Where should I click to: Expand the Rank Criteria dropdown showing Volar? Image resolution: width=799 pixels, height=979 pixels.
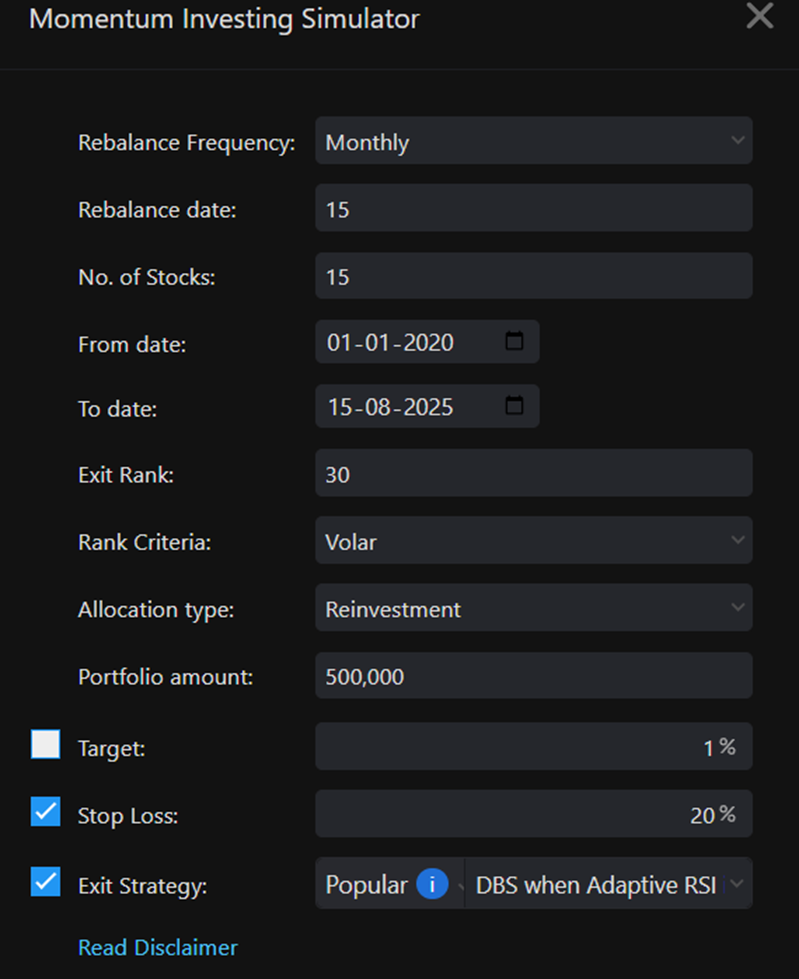(533, 541)
